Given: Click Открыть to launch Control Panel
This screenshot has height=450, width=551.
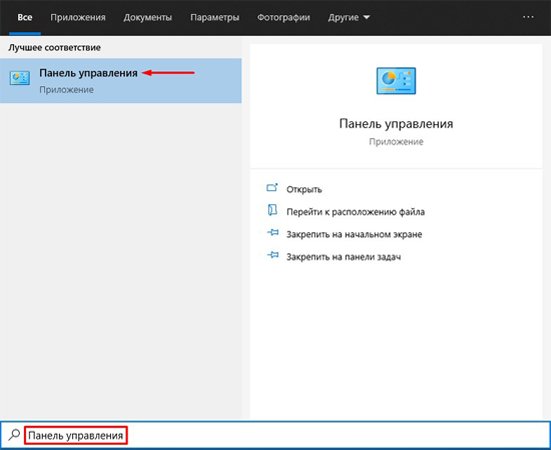Looking at the screenshot, I should click(x=304, y=189).
